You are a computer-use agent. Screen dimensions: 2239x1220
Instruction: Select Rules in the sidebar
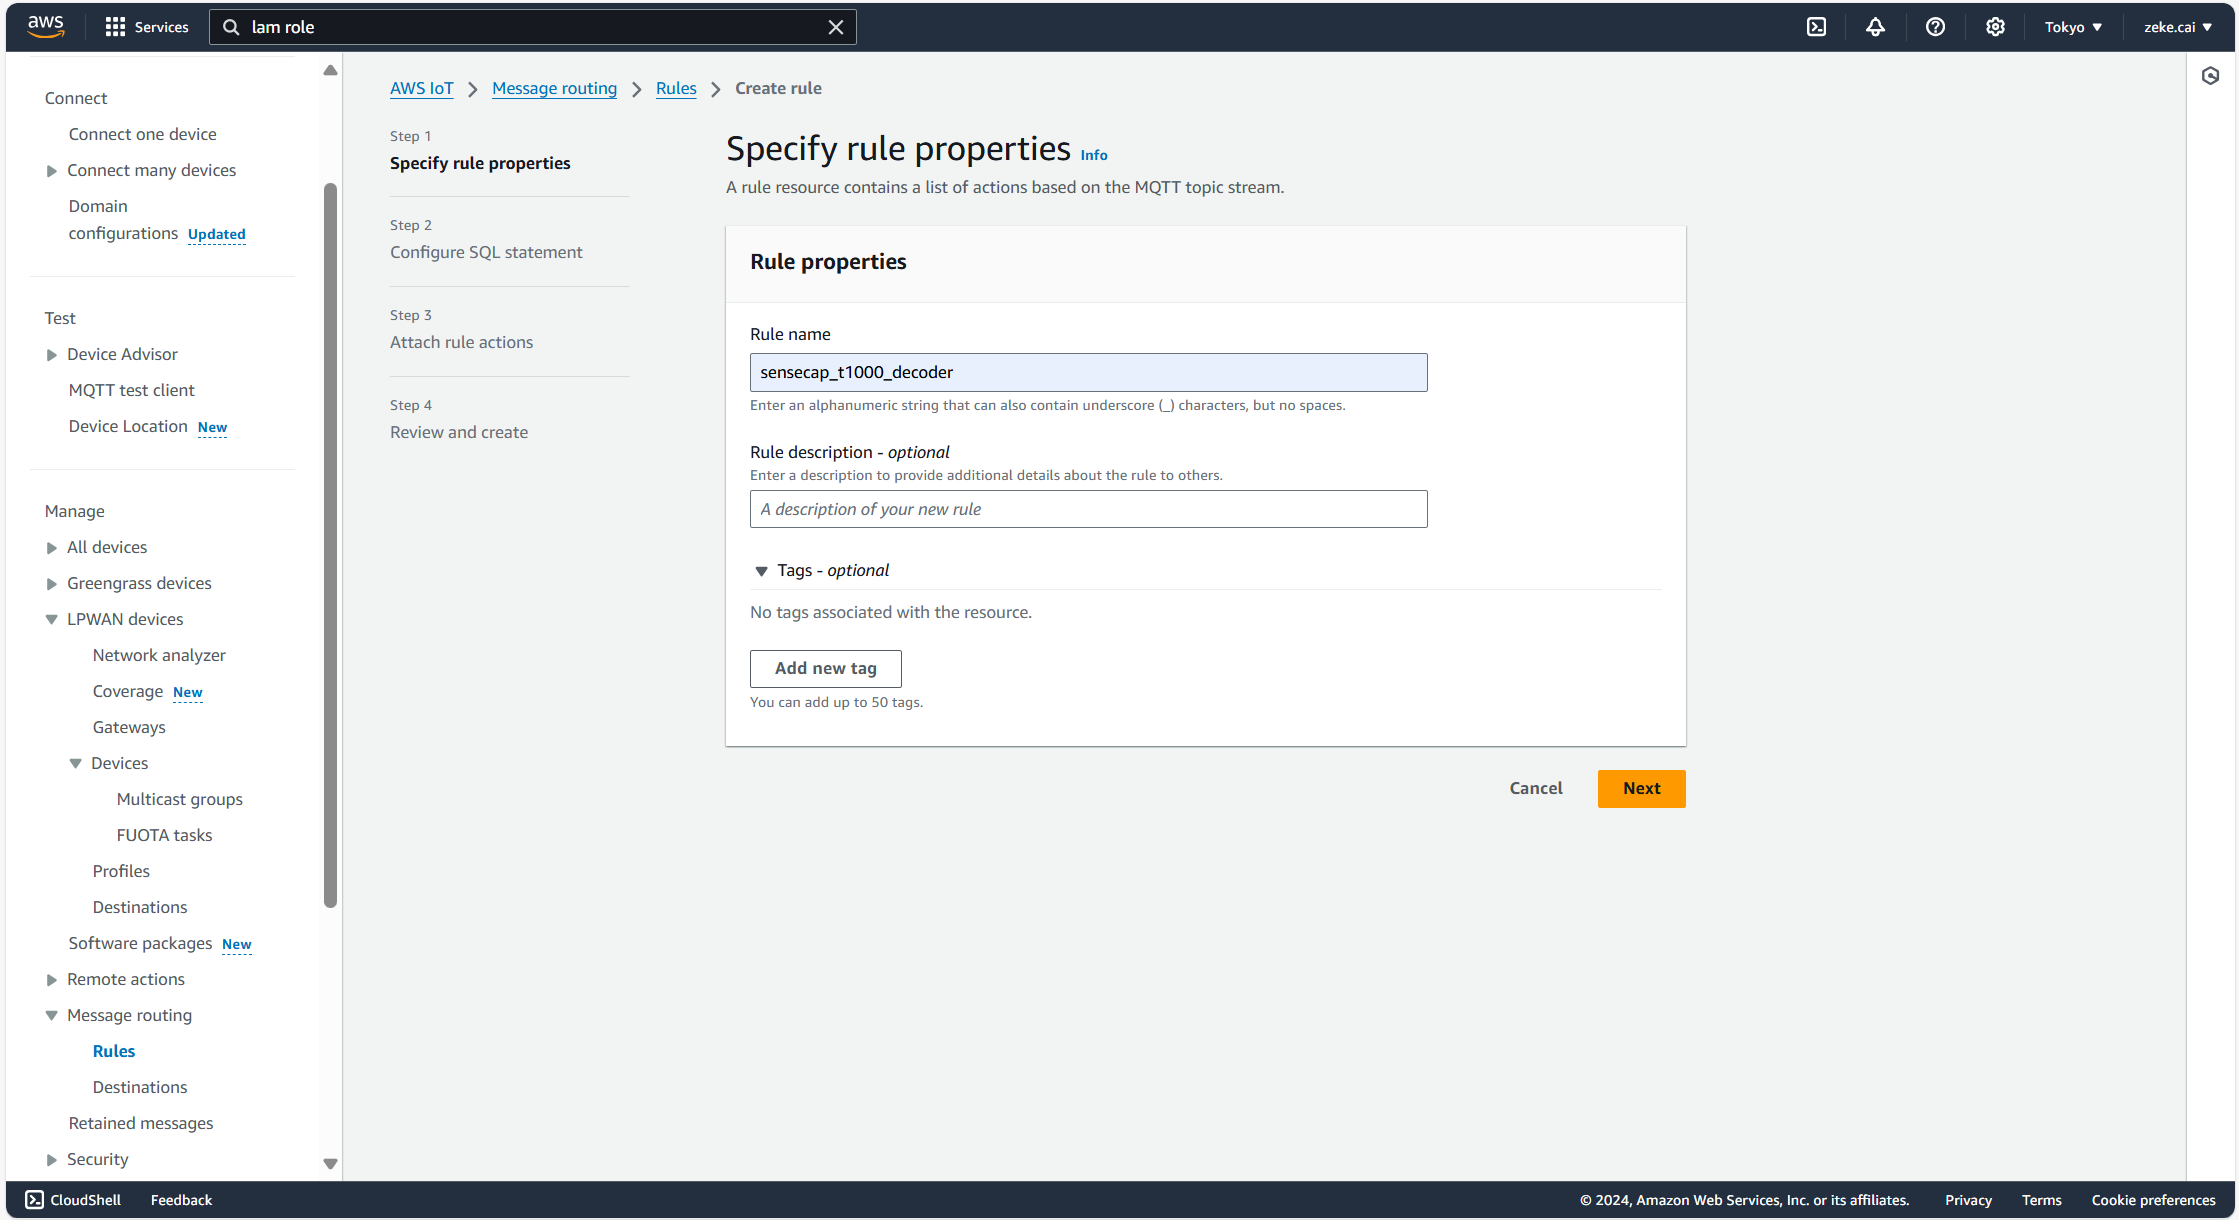[113, 1051]
